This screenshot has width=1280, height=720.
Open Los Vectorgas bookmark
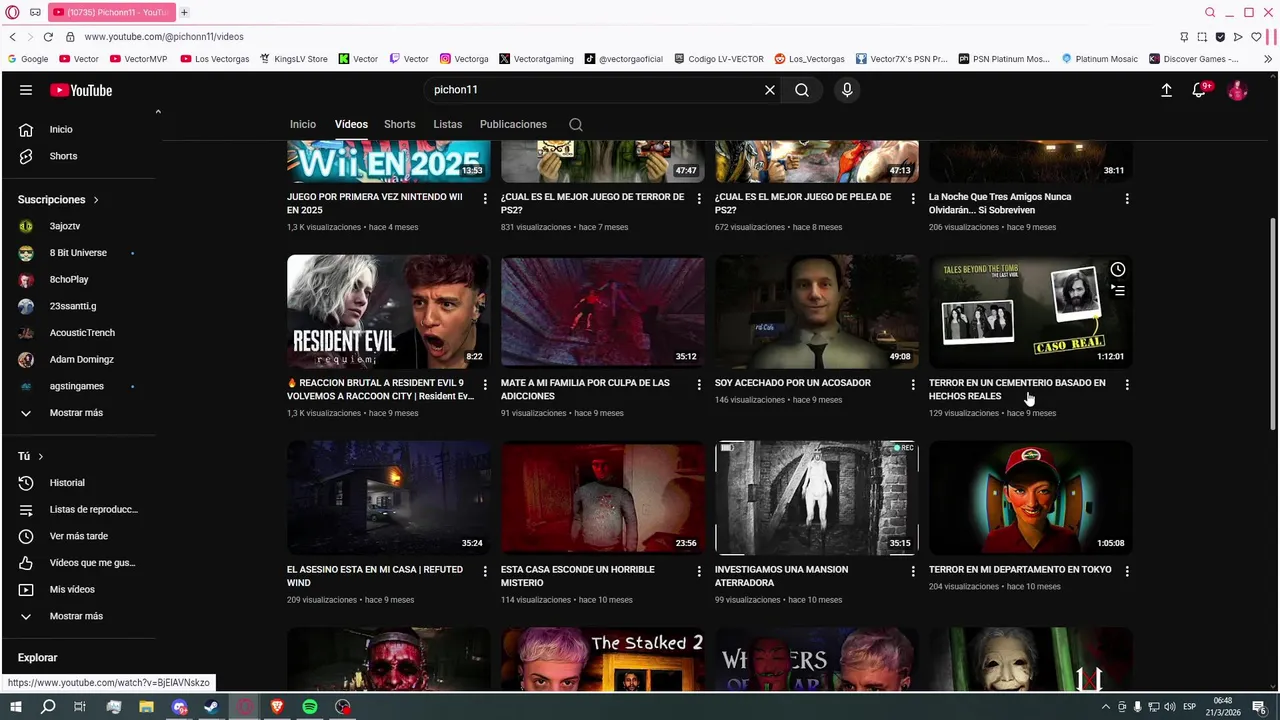point(215,59)
